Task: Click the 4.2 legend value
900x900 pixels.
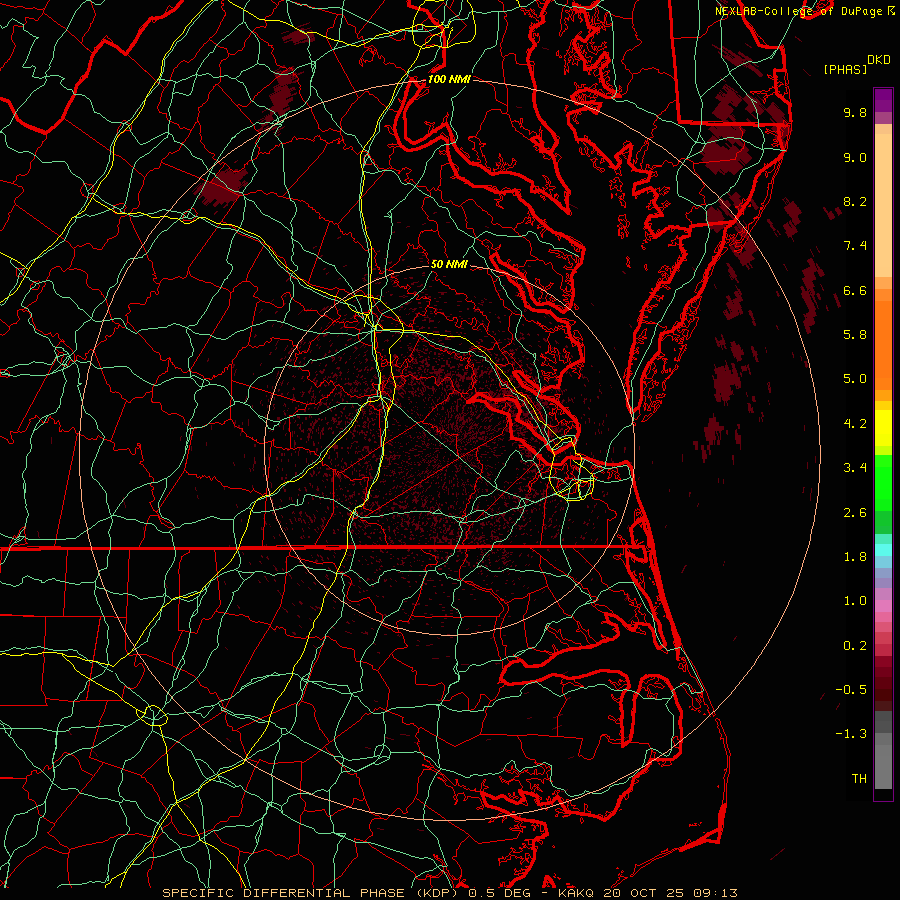Action: 855,424
